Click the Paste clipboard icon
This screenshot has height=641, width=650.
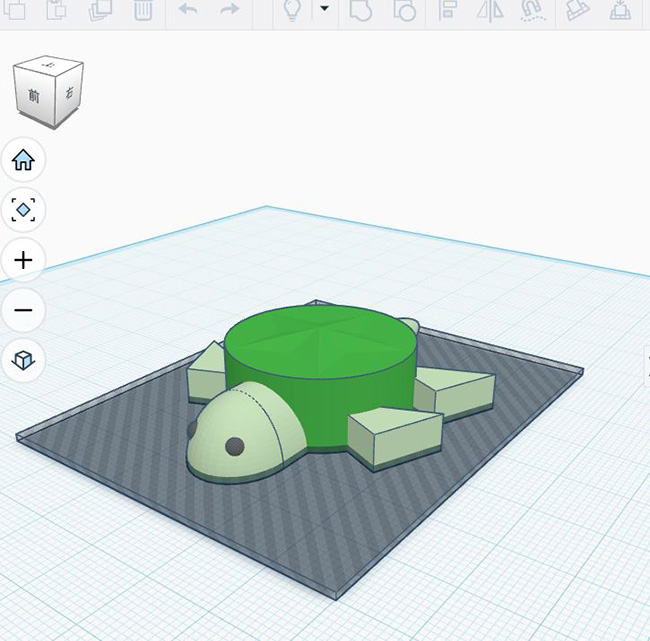point(57,9)
